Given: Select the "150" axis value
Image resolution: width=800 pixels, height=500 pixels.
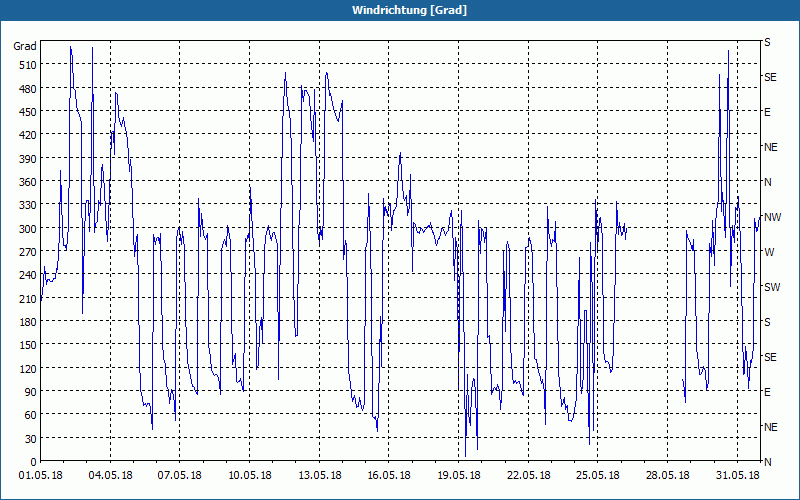Looking at the screenshot, I should pos(28,345).
